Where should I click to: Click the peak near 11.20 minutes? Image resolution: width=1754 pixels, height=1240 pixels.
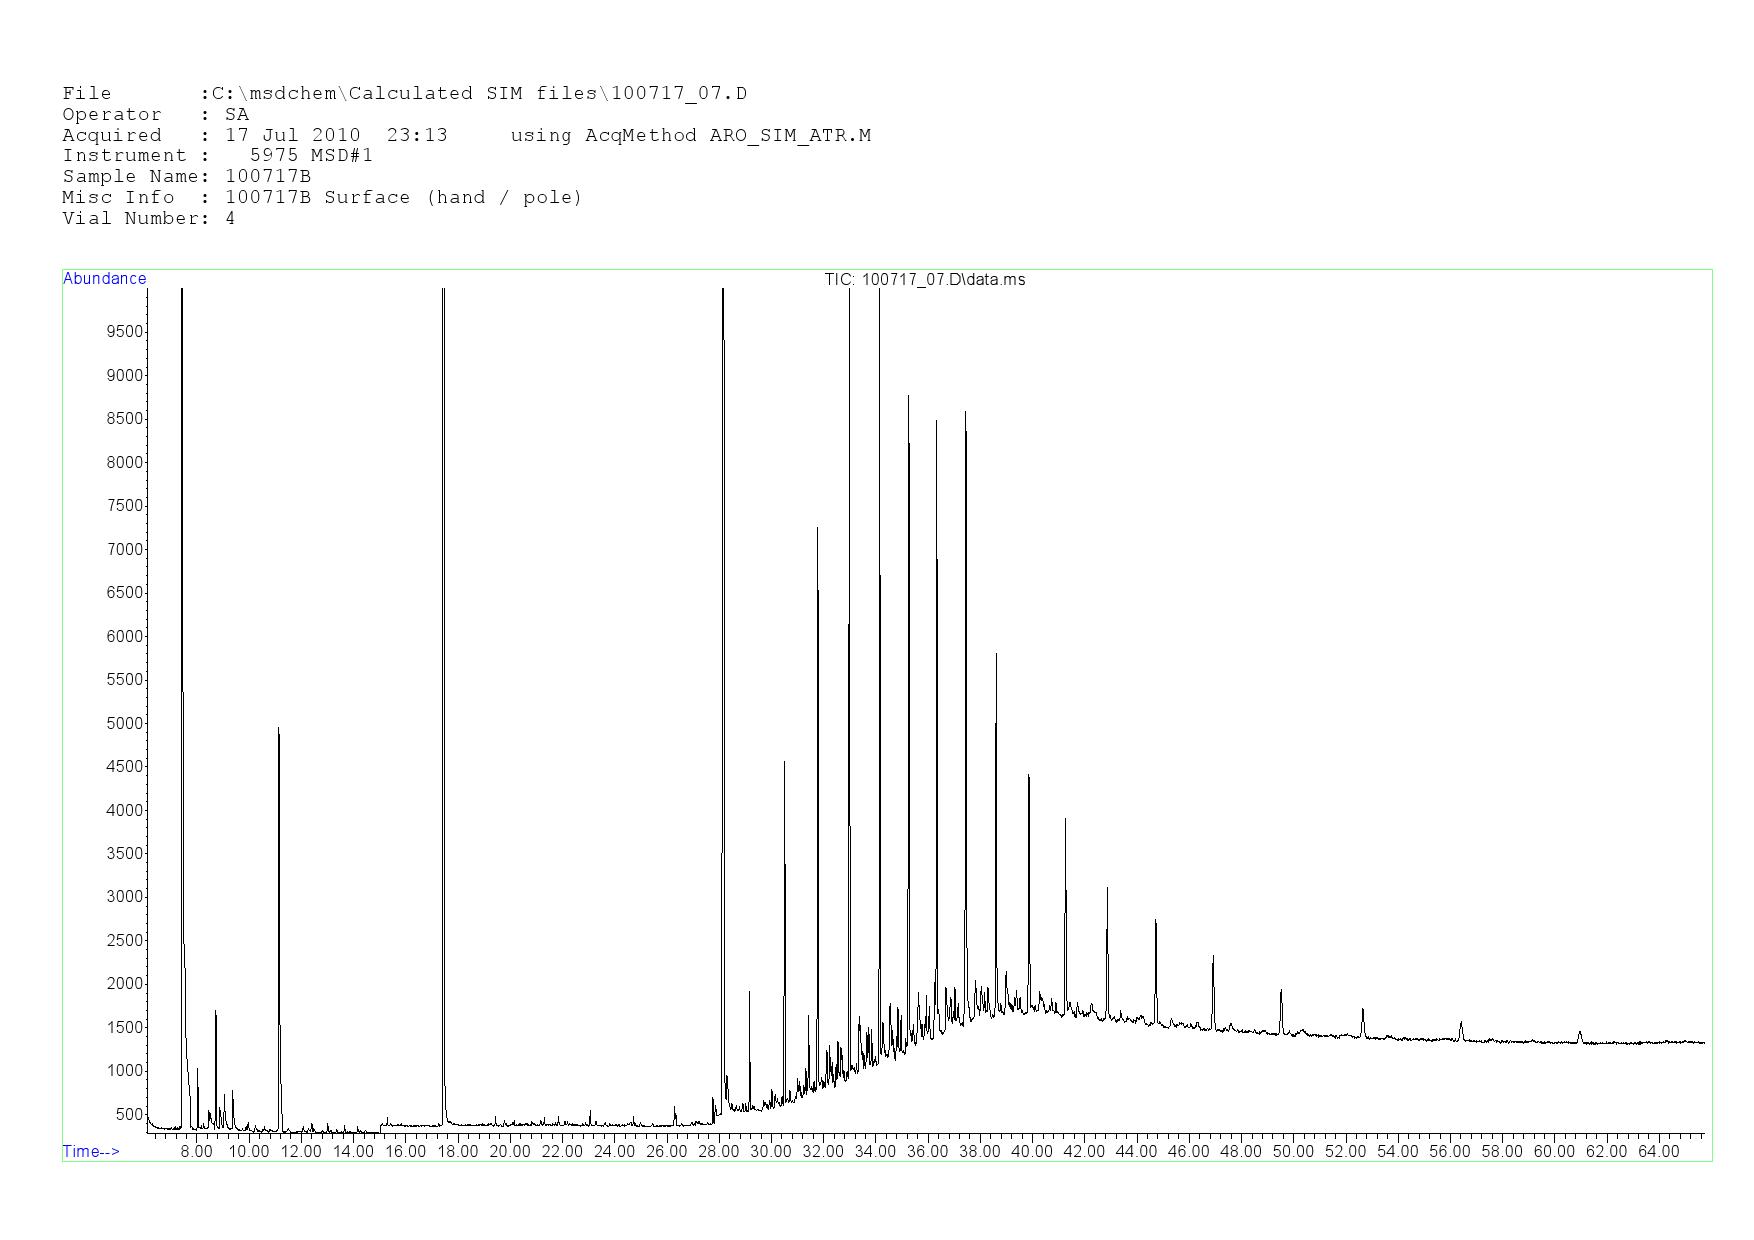pos(279,900)
